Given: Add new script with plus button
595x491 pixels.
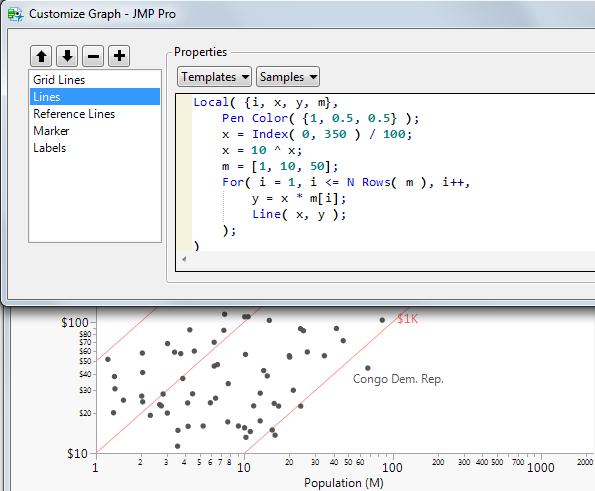Looking at the screenshot, I should [119, 56].
